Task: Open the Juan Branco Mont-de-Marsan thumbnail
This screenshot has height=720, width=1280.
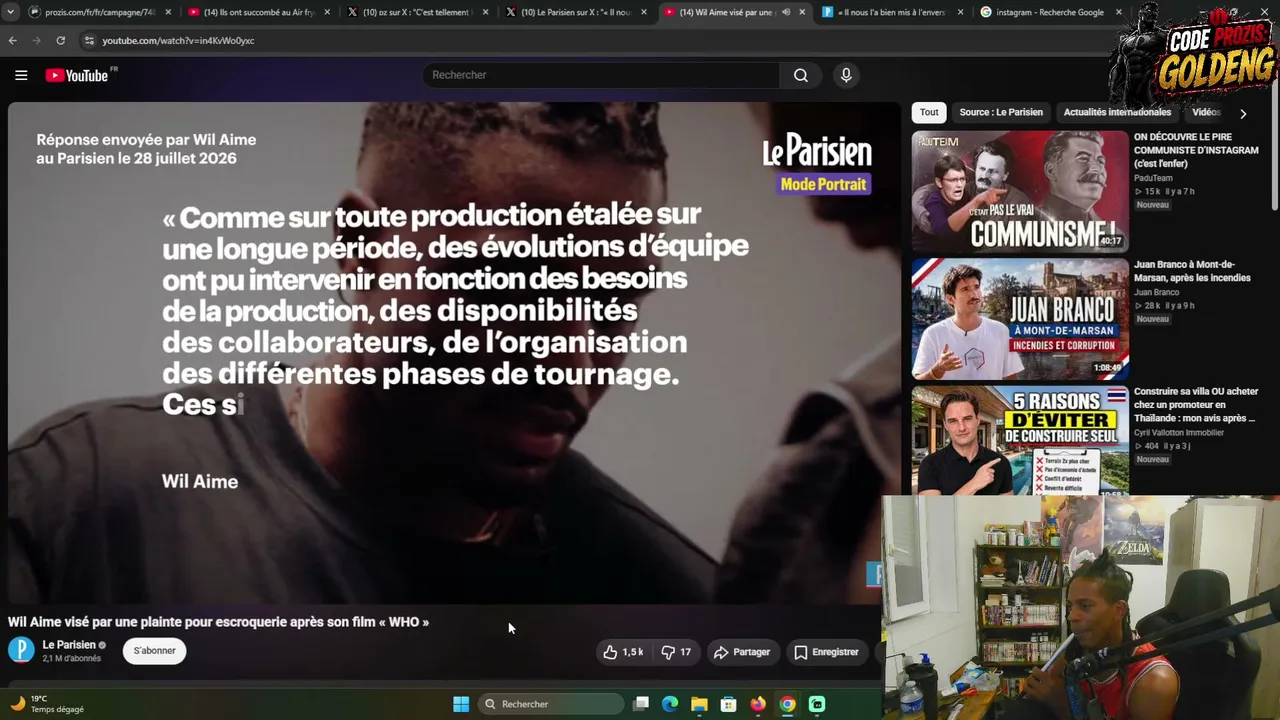Action: tap(1020, 319)
